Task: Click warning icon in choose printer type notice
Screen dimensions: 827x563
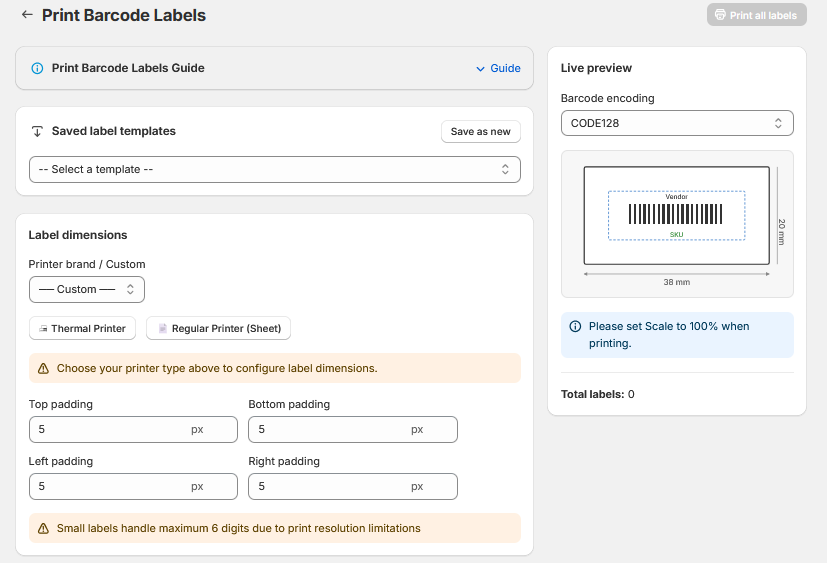Action: click(x=43, y=368)
